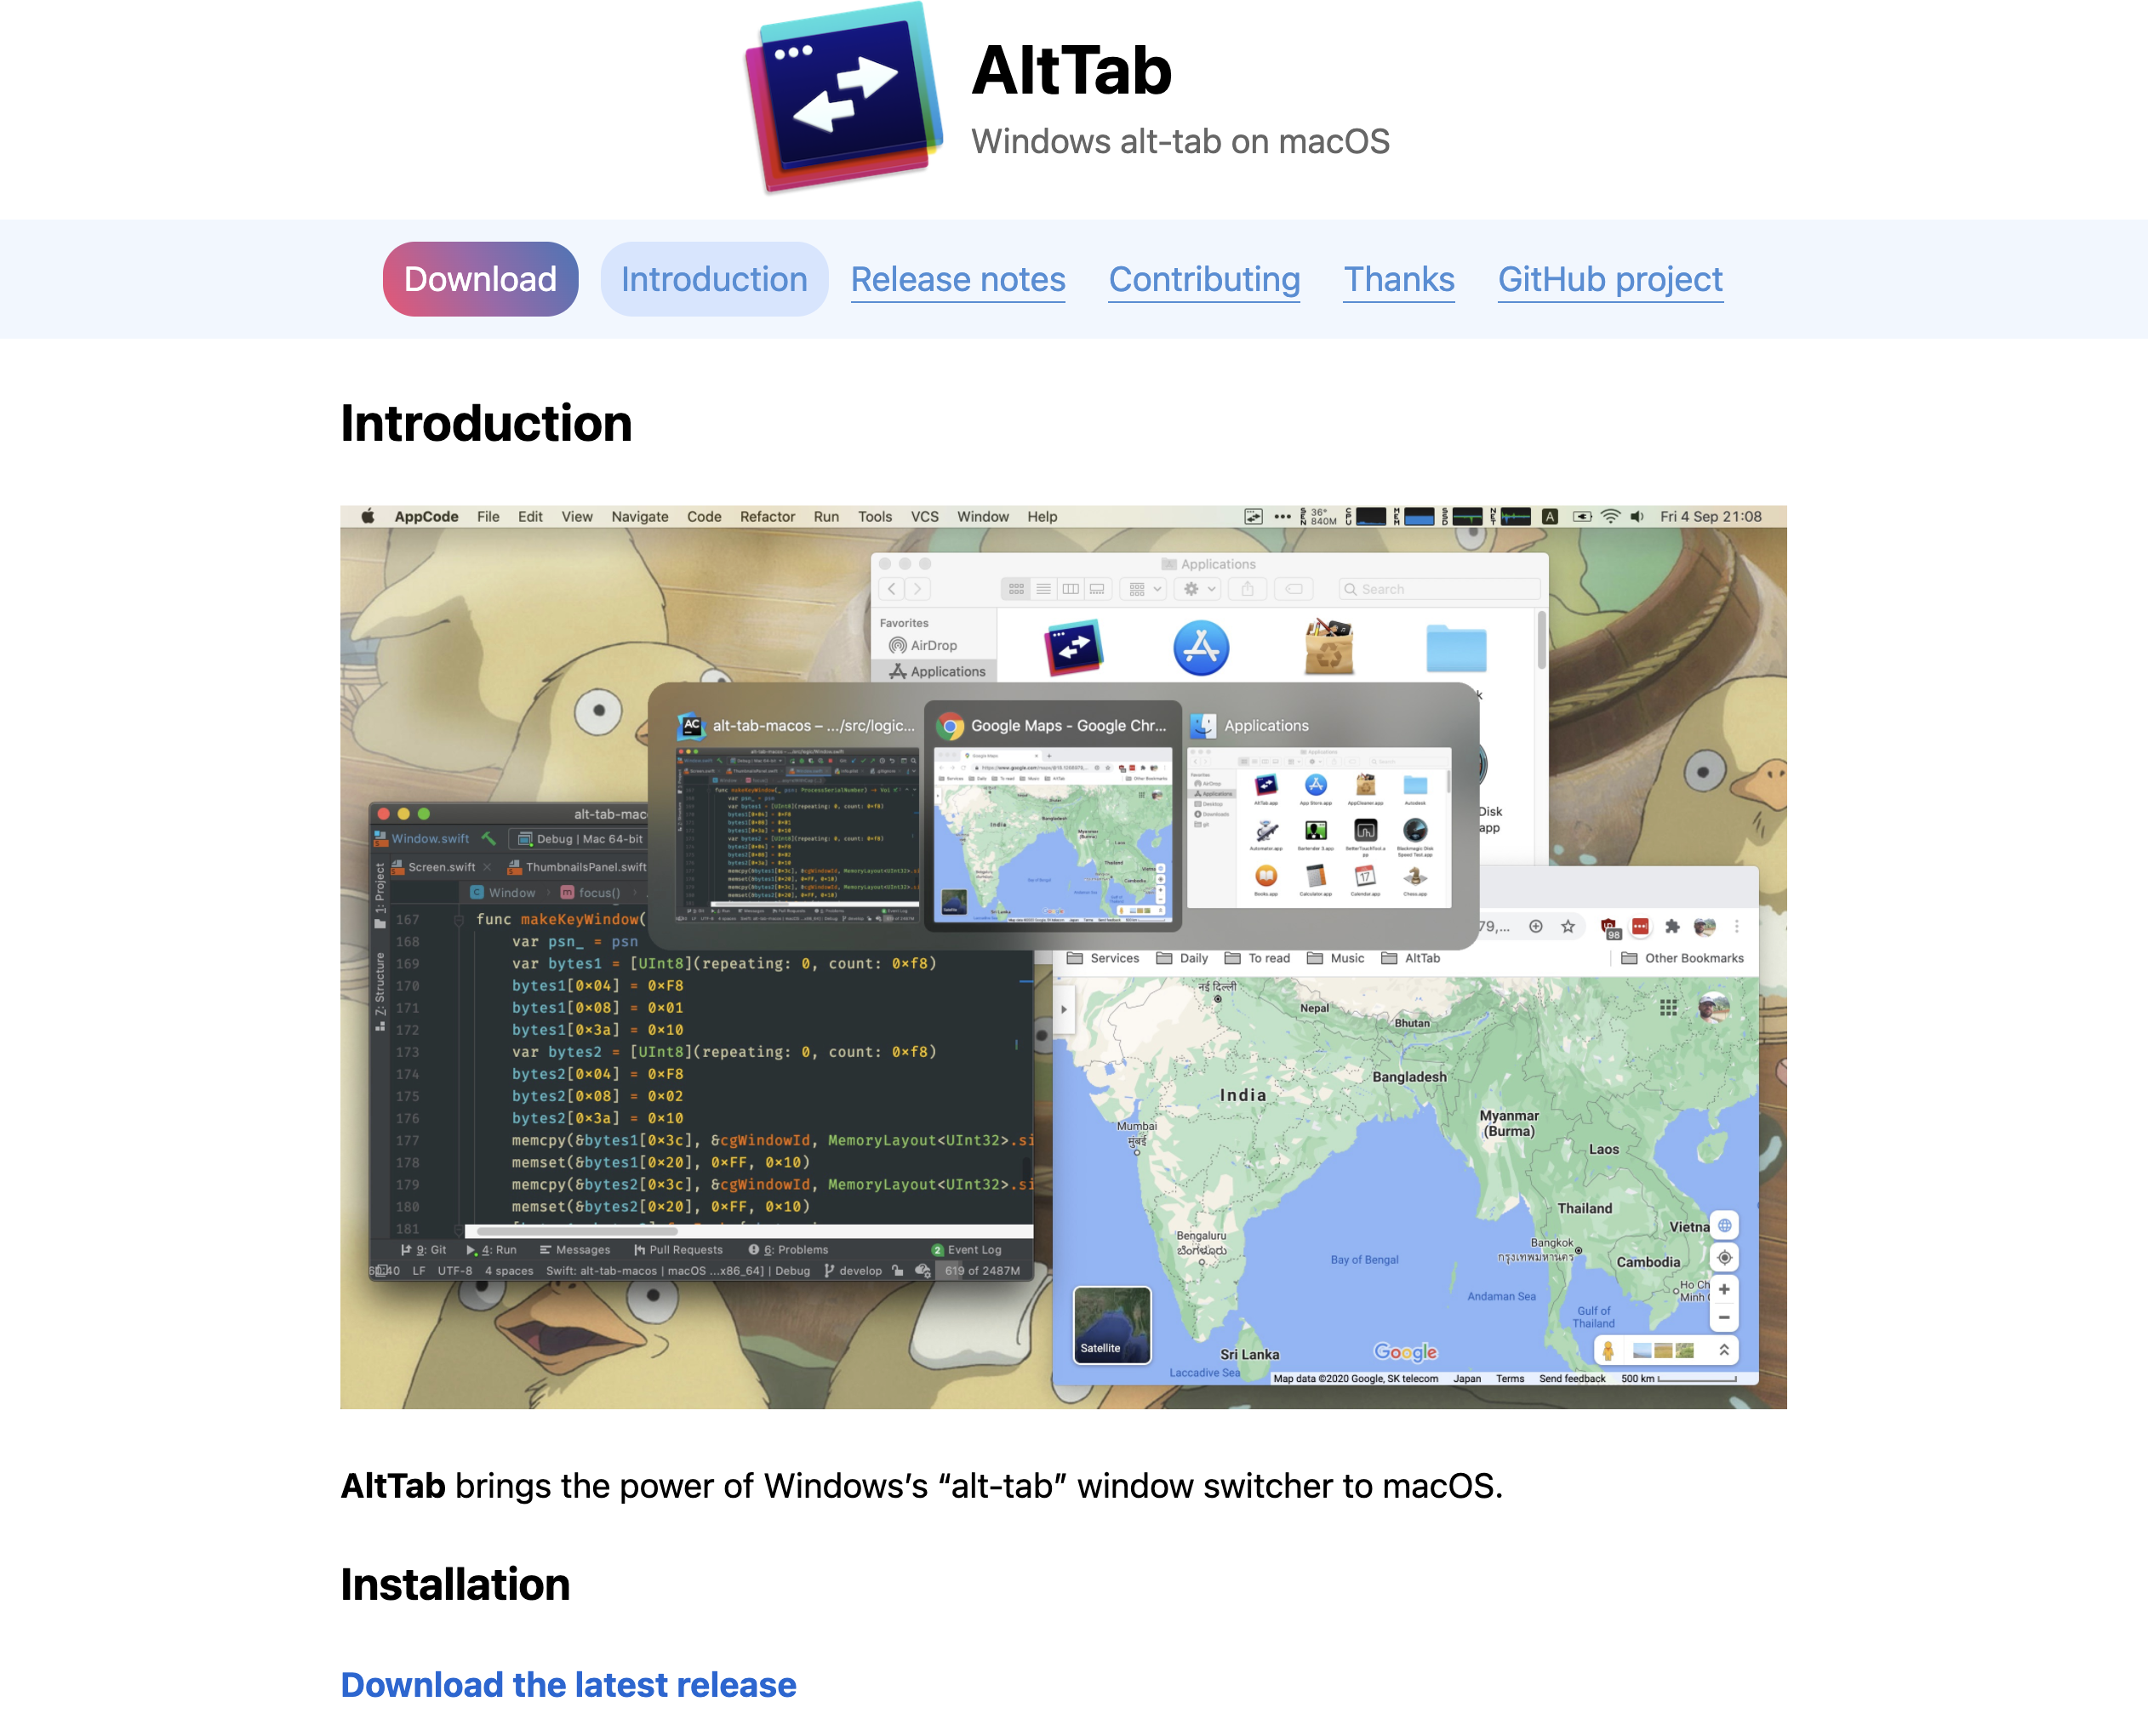The height and width of the screenshot is (1736, 2148).
Task: Open Finder action gear dropdown
Action: [1199, 589]
